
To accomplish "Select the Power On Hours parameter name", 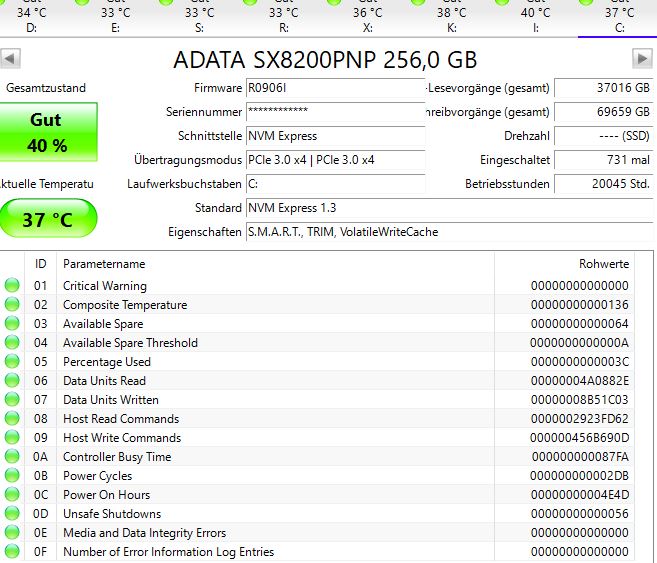I will (x=106, y=495).
